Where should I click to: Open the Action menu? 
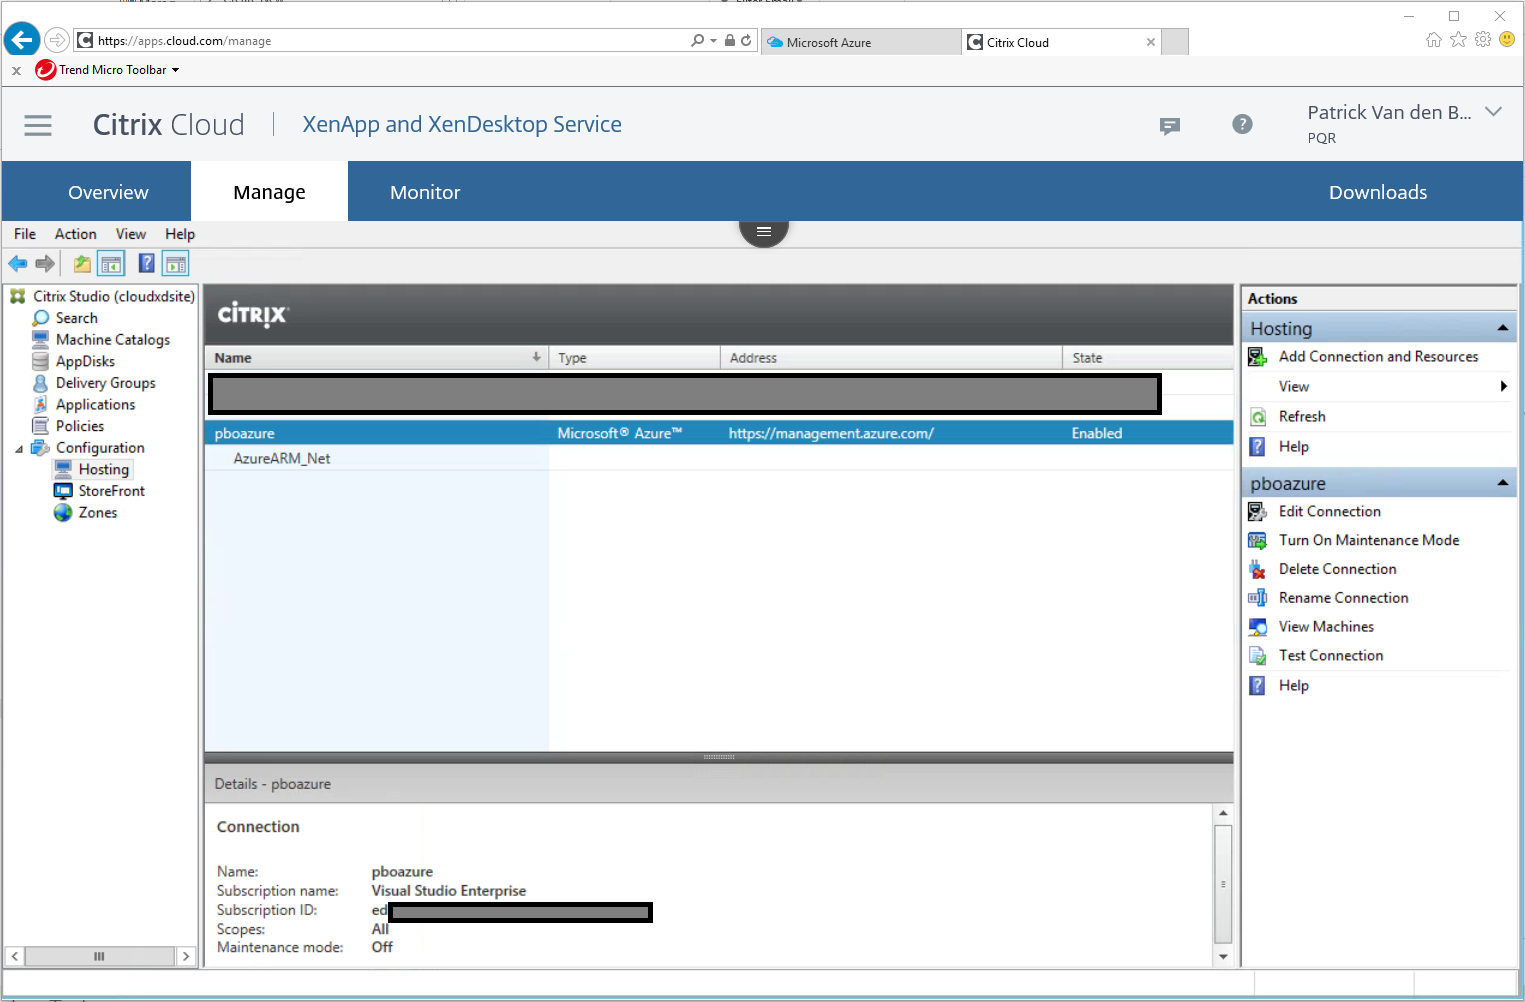[x=76, y=234]
